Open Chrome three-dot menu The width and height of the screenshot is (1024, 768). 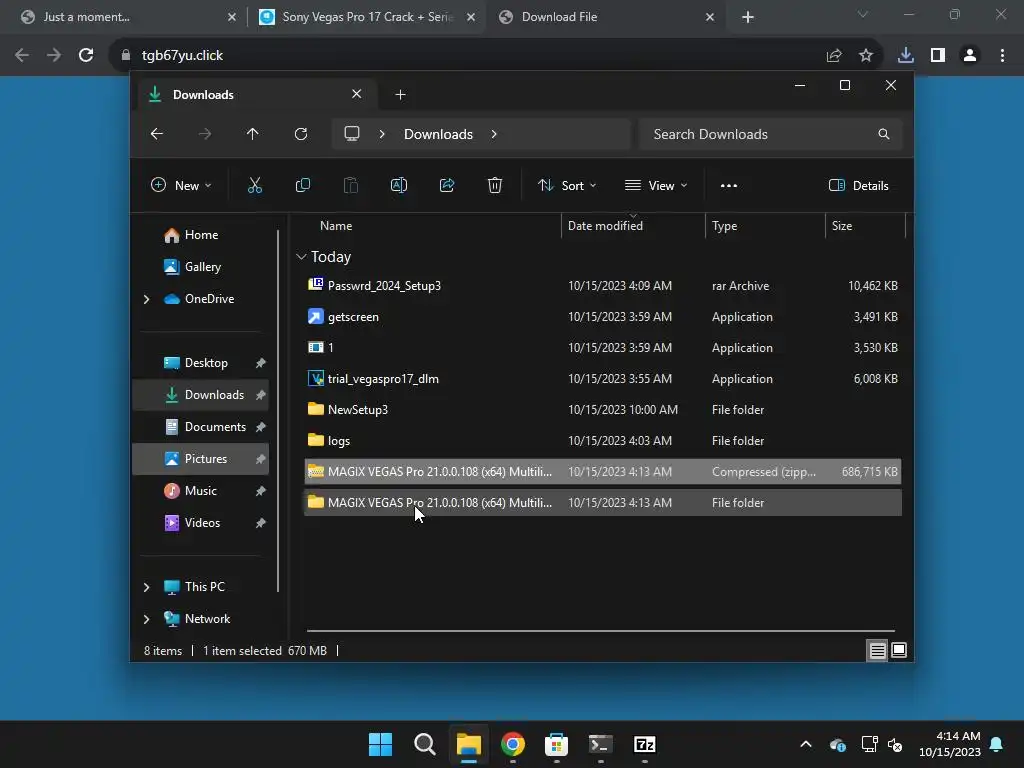pyautogui.click(x=1002, y=56)
